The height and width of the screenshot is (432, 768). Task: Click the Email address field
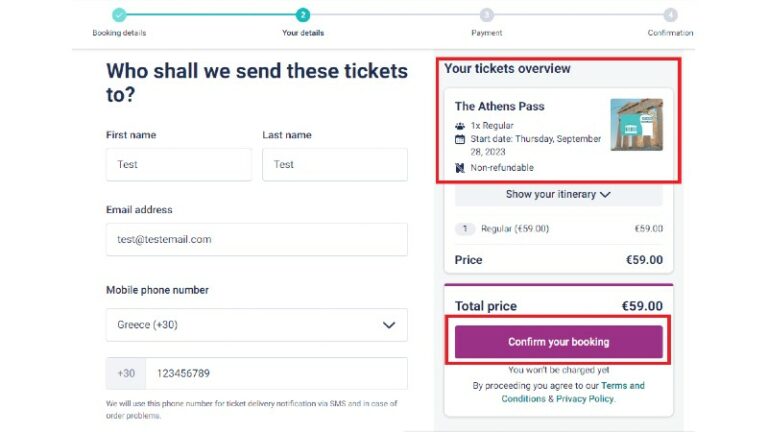tap(256, 240)
